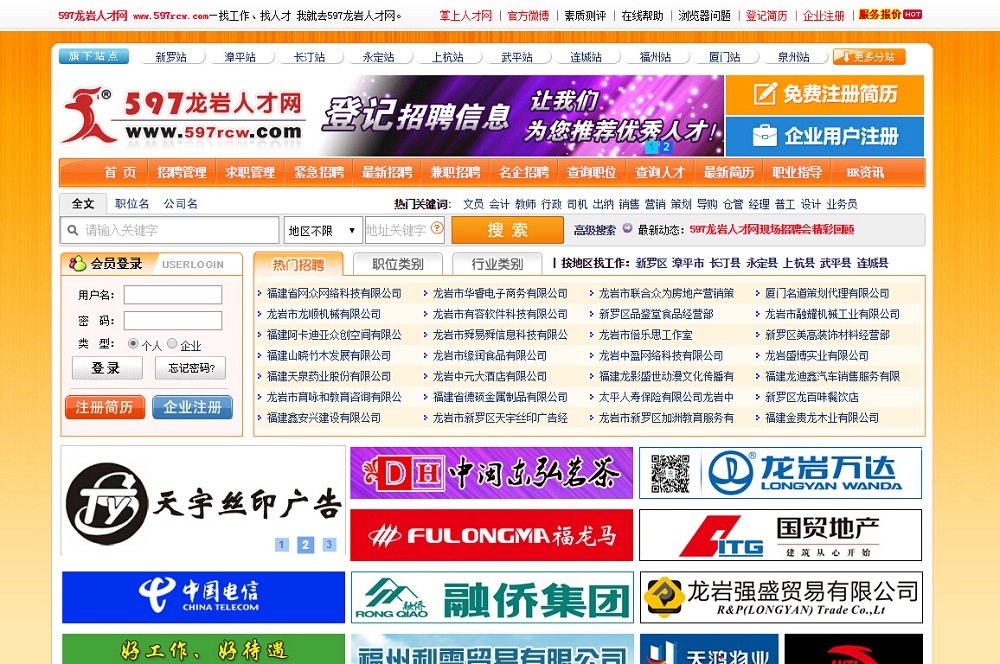Open the 泉州站 sub-site link
Screen dimensions: 1000x664
[x=793, y=57]
